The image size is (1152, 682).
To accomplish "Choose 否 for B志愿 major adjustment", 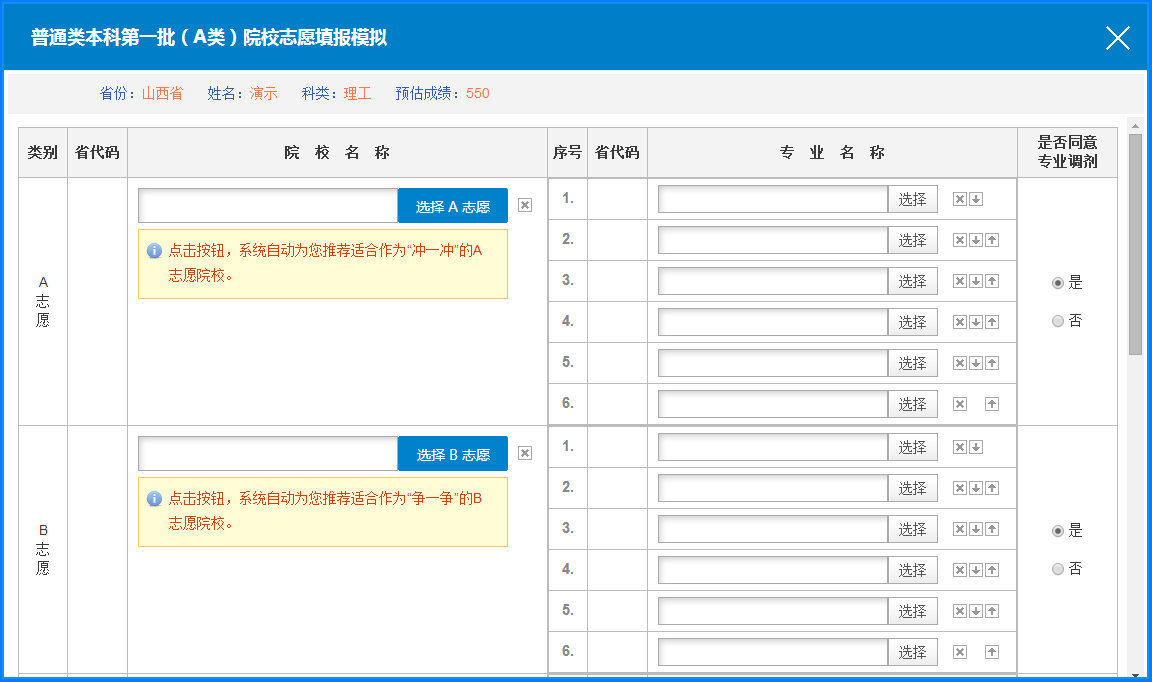I will point(1058,569).
